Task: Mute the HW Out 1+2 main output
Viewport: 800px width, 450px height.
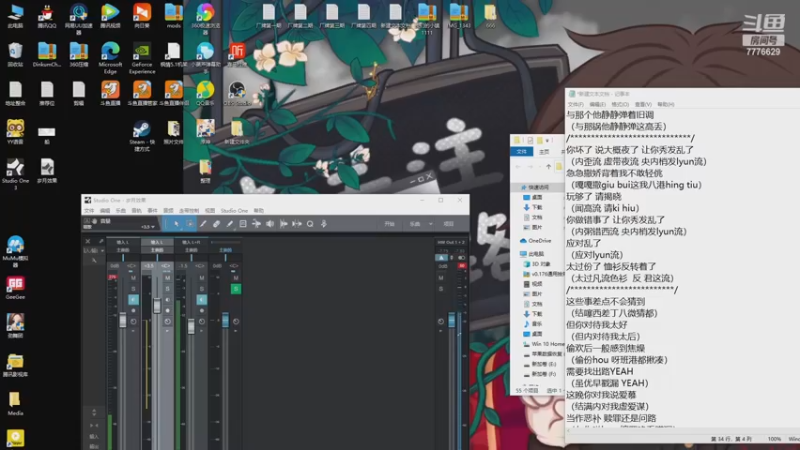Action: 441,278
